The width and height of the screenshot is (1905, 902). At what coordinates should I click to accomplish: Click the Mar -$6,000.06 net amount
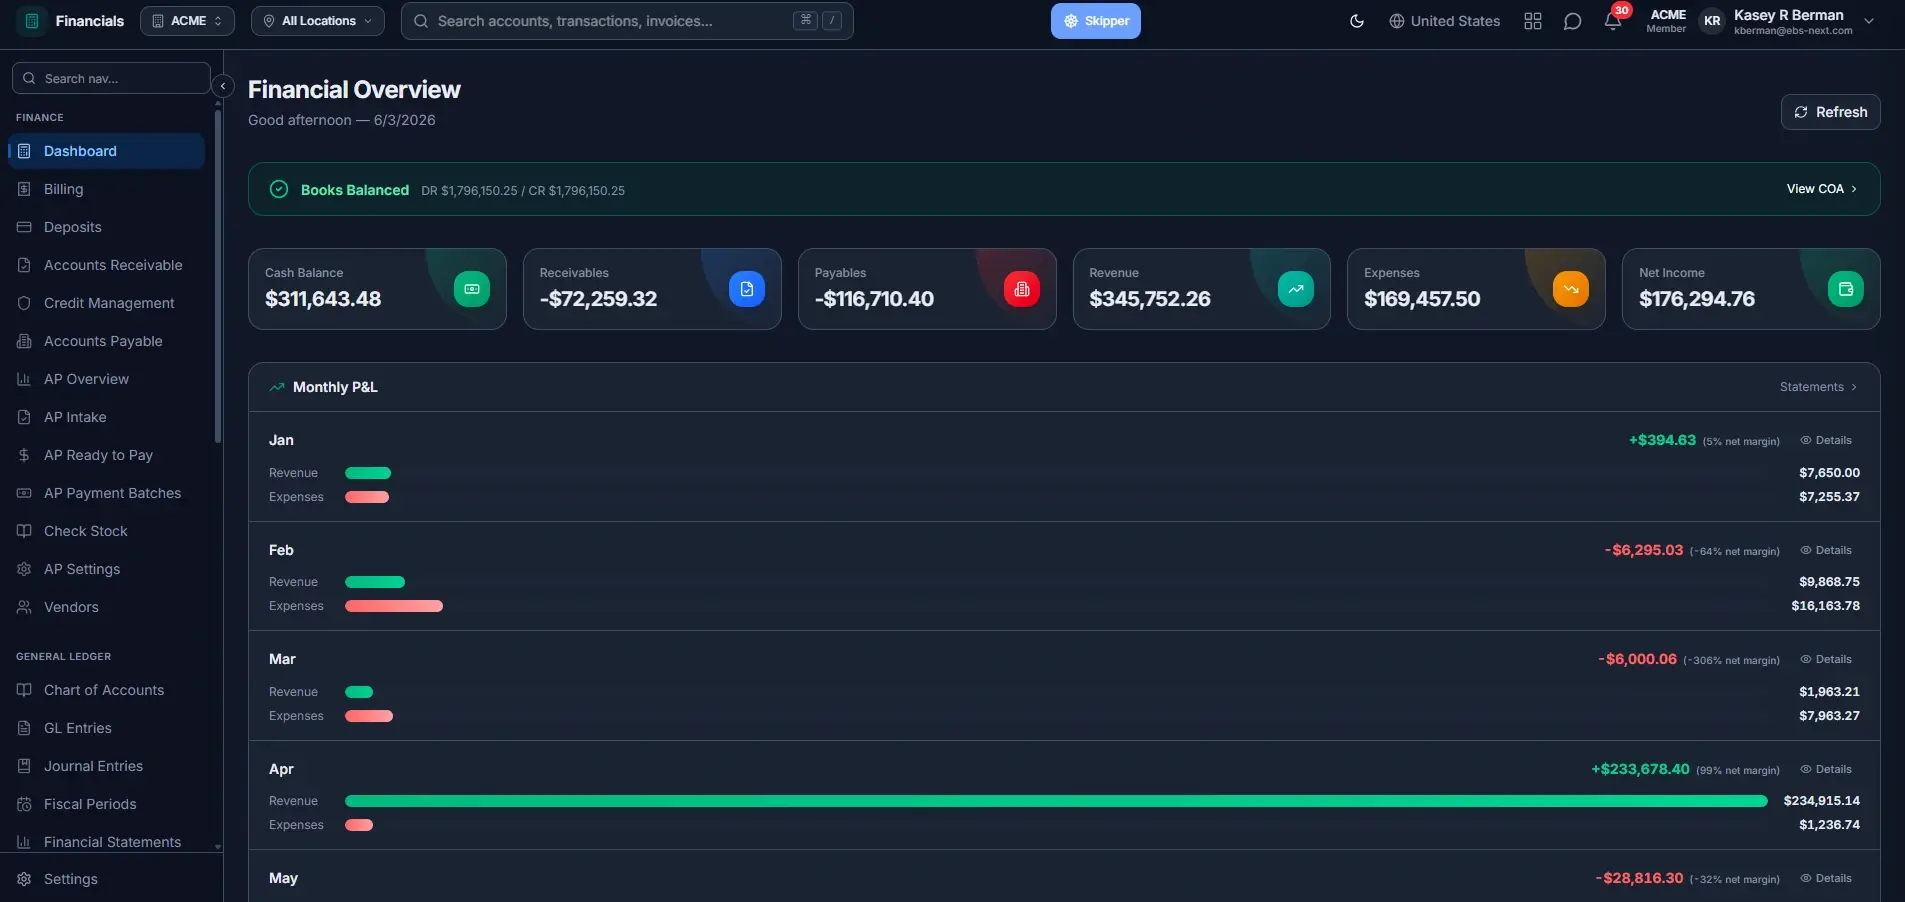tap(1637, 659)
